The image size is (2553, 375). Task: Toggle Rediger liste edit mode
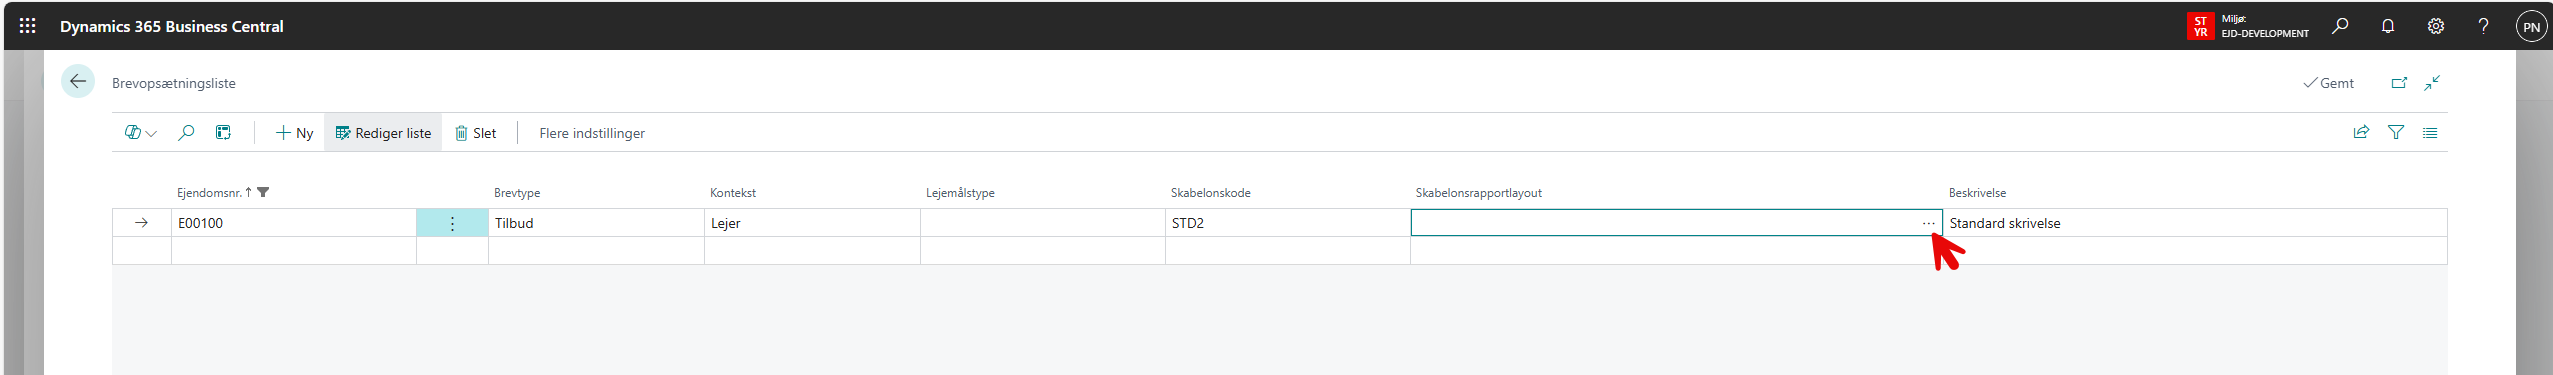(x=383, y=133)
